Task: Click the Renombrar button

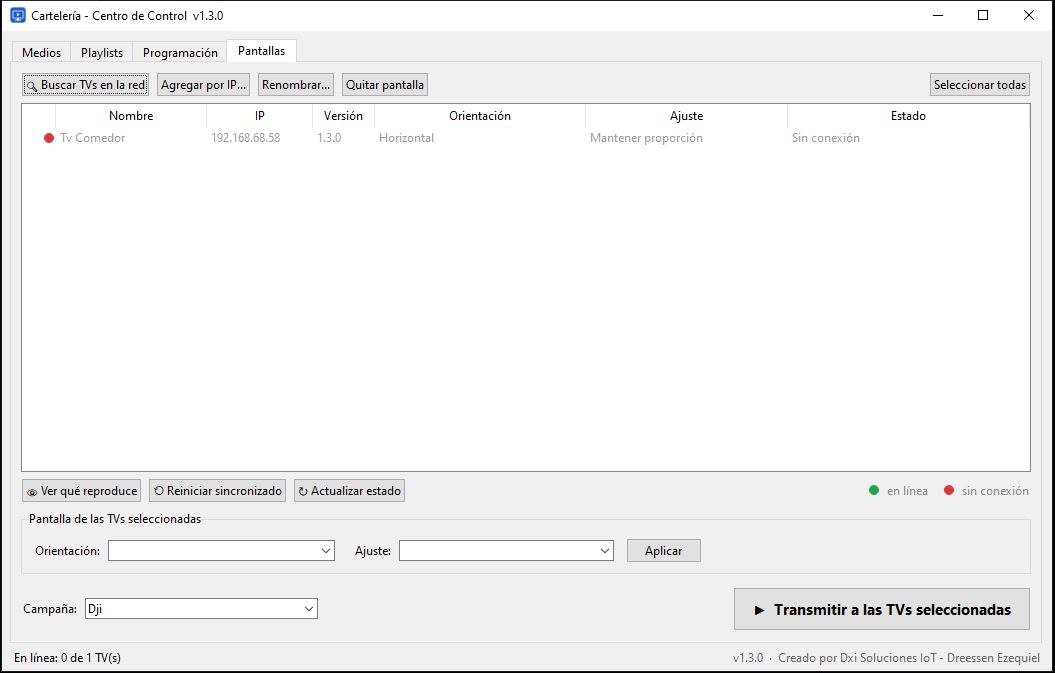Action: coord(296,85)
